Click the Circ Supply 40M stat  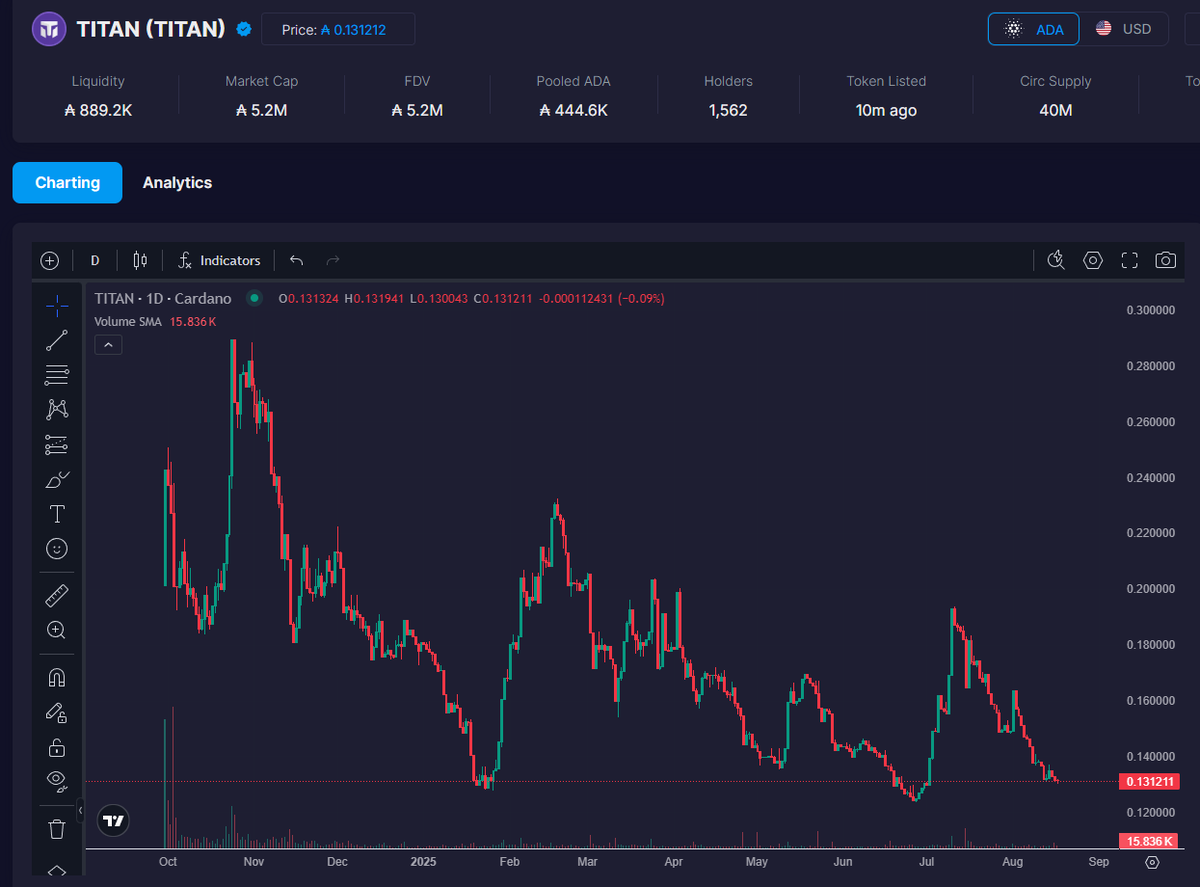coord(1056,96)
